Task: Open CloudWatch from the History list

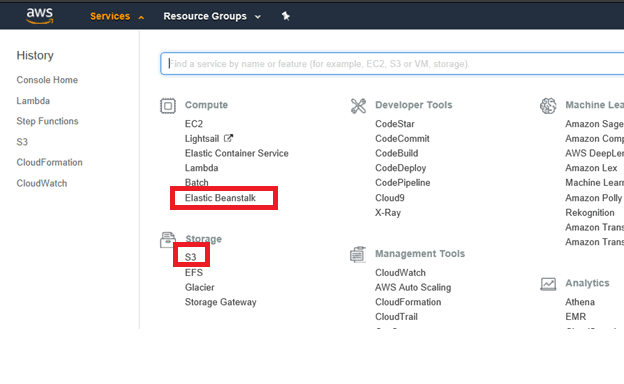Action: coord(42,183)
